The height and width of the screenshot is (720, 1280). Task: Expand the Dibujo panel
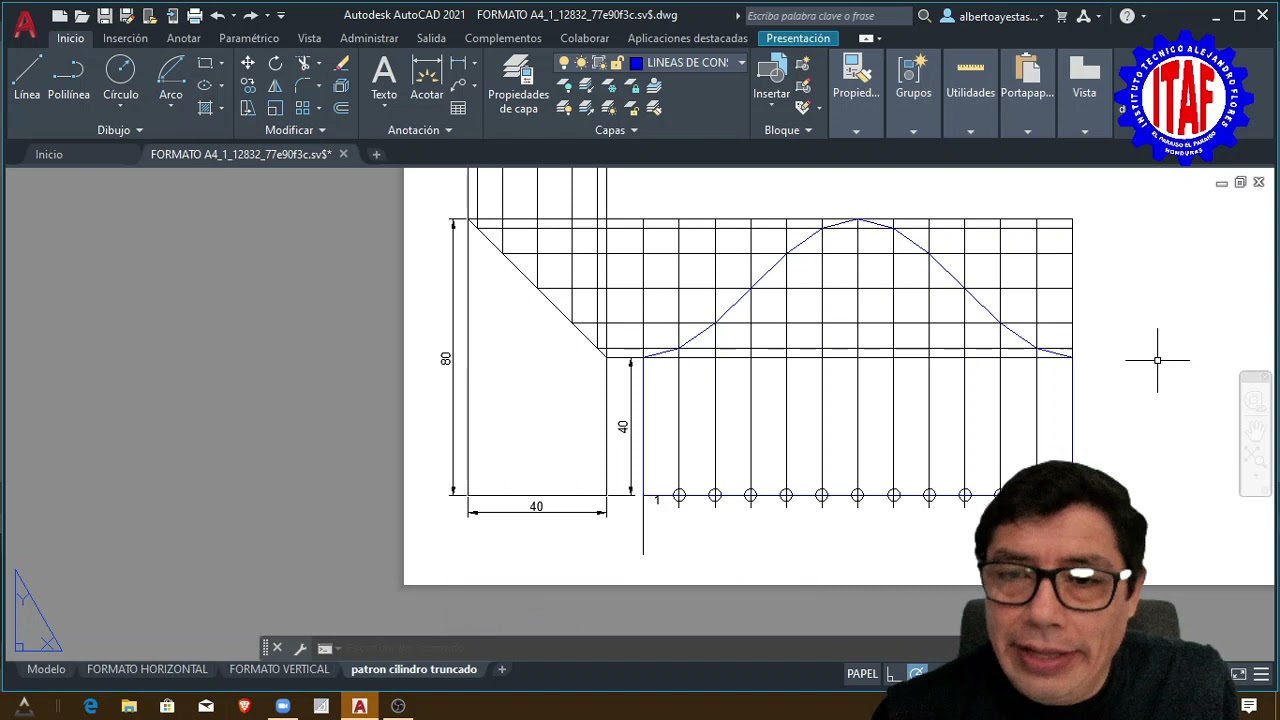tap(120, 130)
